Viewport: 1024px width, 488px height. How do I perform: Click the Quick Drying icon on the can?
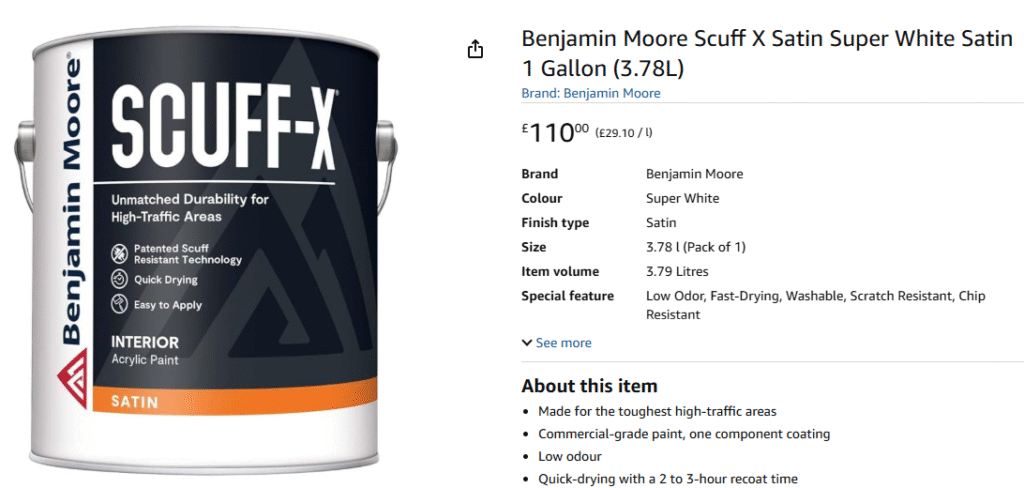119,280
